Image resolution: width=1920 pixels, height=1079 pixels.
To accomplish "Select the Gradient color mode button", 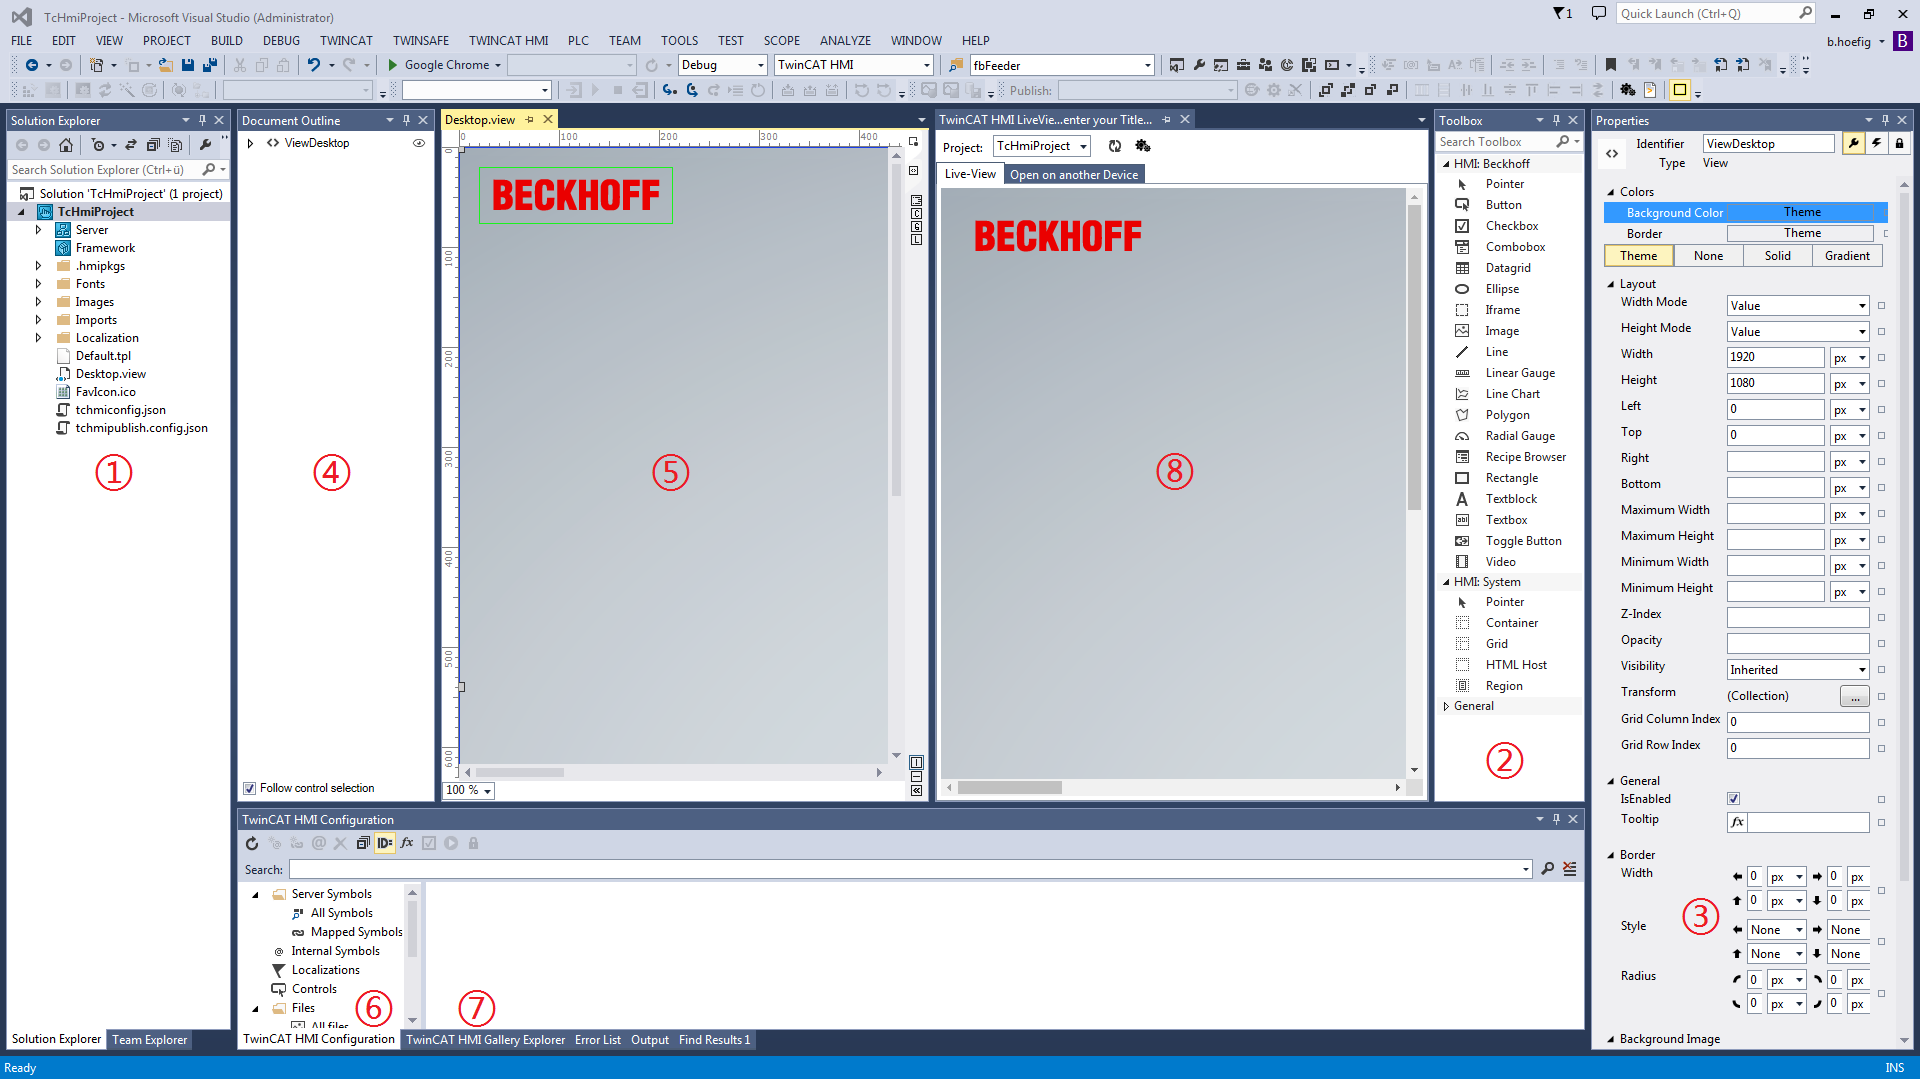I will [x=1847, y=256].
